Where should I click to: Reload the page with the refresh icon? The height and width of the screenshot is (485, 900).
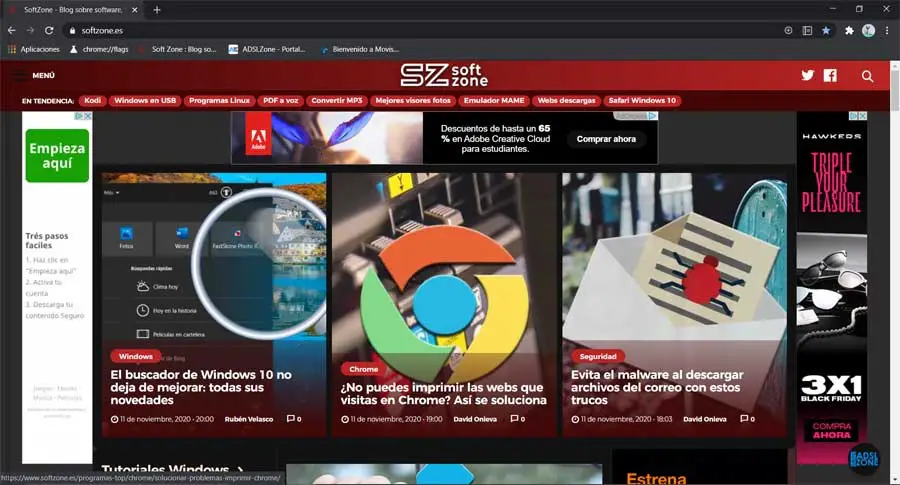click(x=49, y=30)
